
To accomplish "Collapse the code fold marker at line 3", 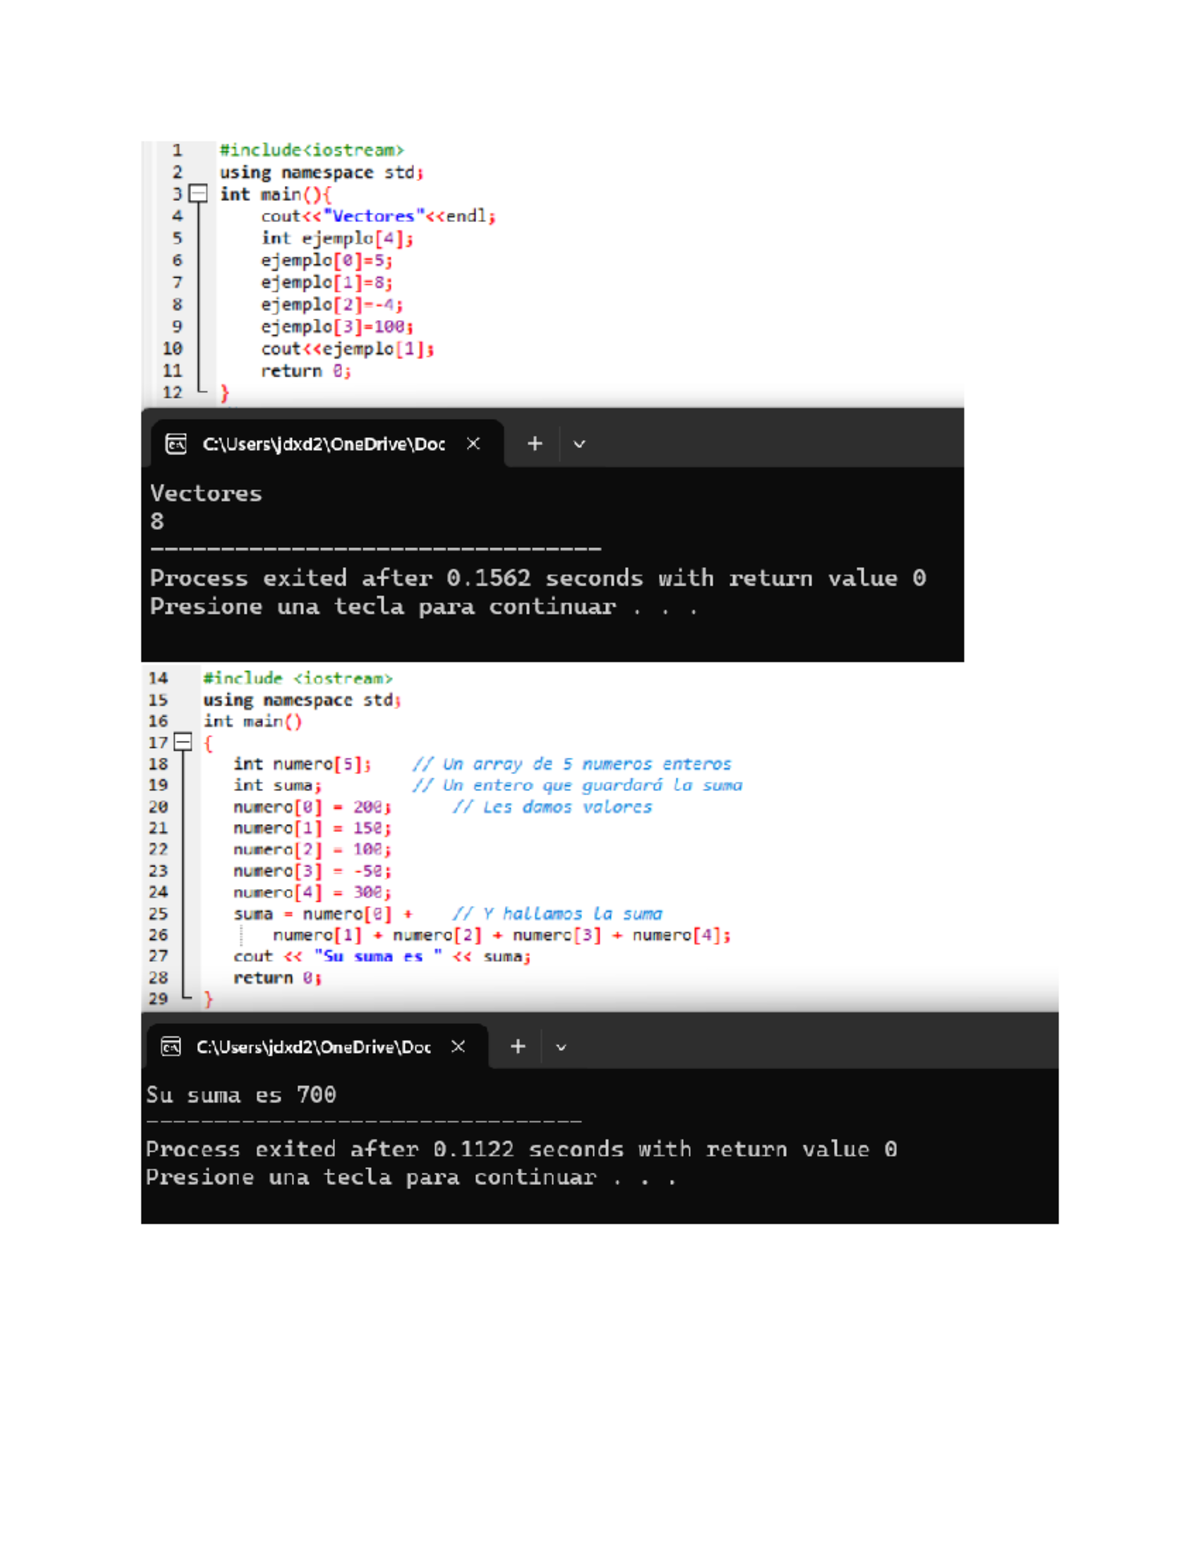I will click(x=198, y=193).
